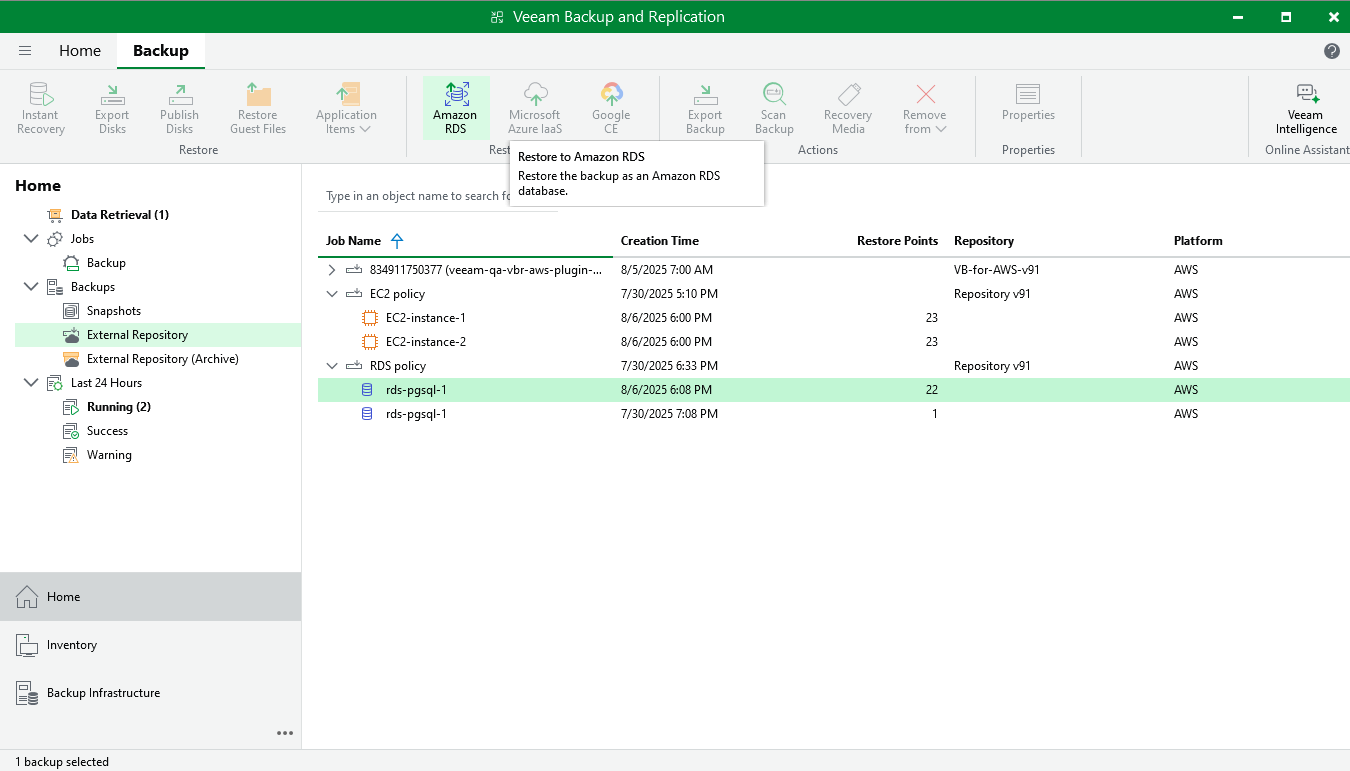Sort by the Platform column header
1350x771 pixels.
click(x=1198, y=241)
